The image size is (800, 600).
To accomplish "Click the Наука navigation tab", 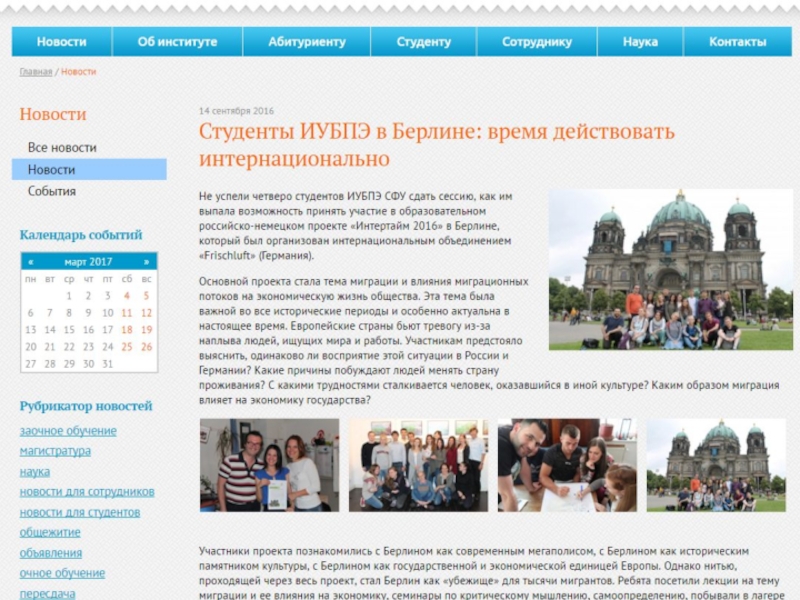I will point(640,42).
